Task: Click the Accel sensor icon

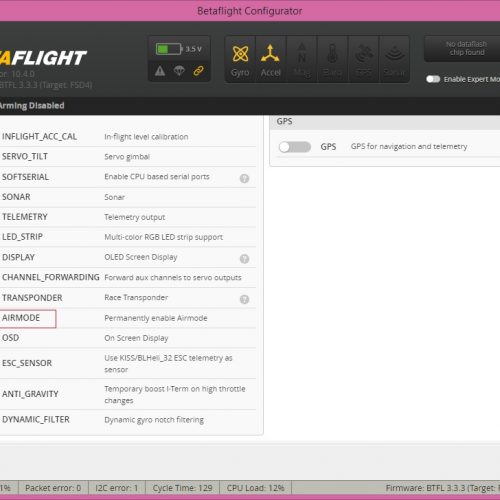Action: pyautogui.click(x=270, y=60)
